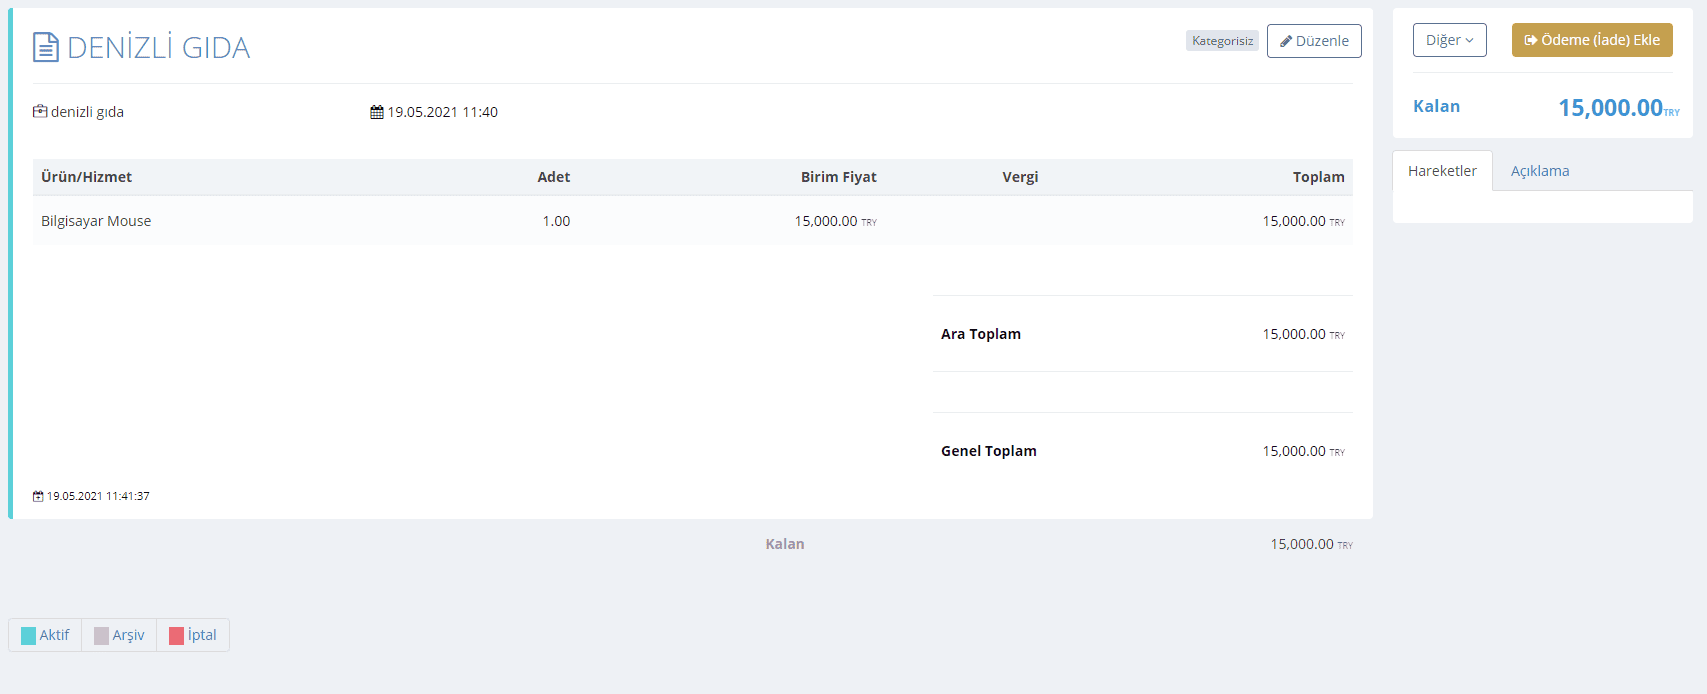Click the Adet column header

pyautogui.click(x=554, y=177)
